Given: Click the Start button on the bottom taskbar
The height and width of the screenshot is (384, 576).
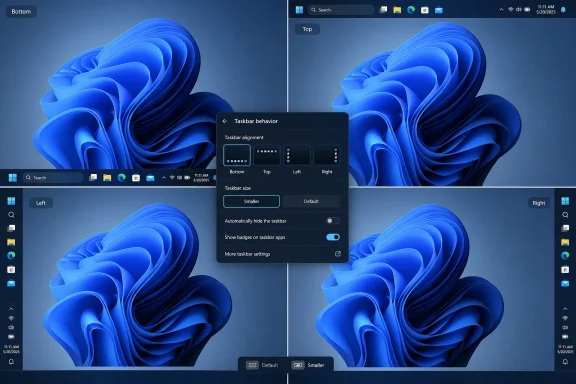Looking at the screenshot, I should point(12,178).
